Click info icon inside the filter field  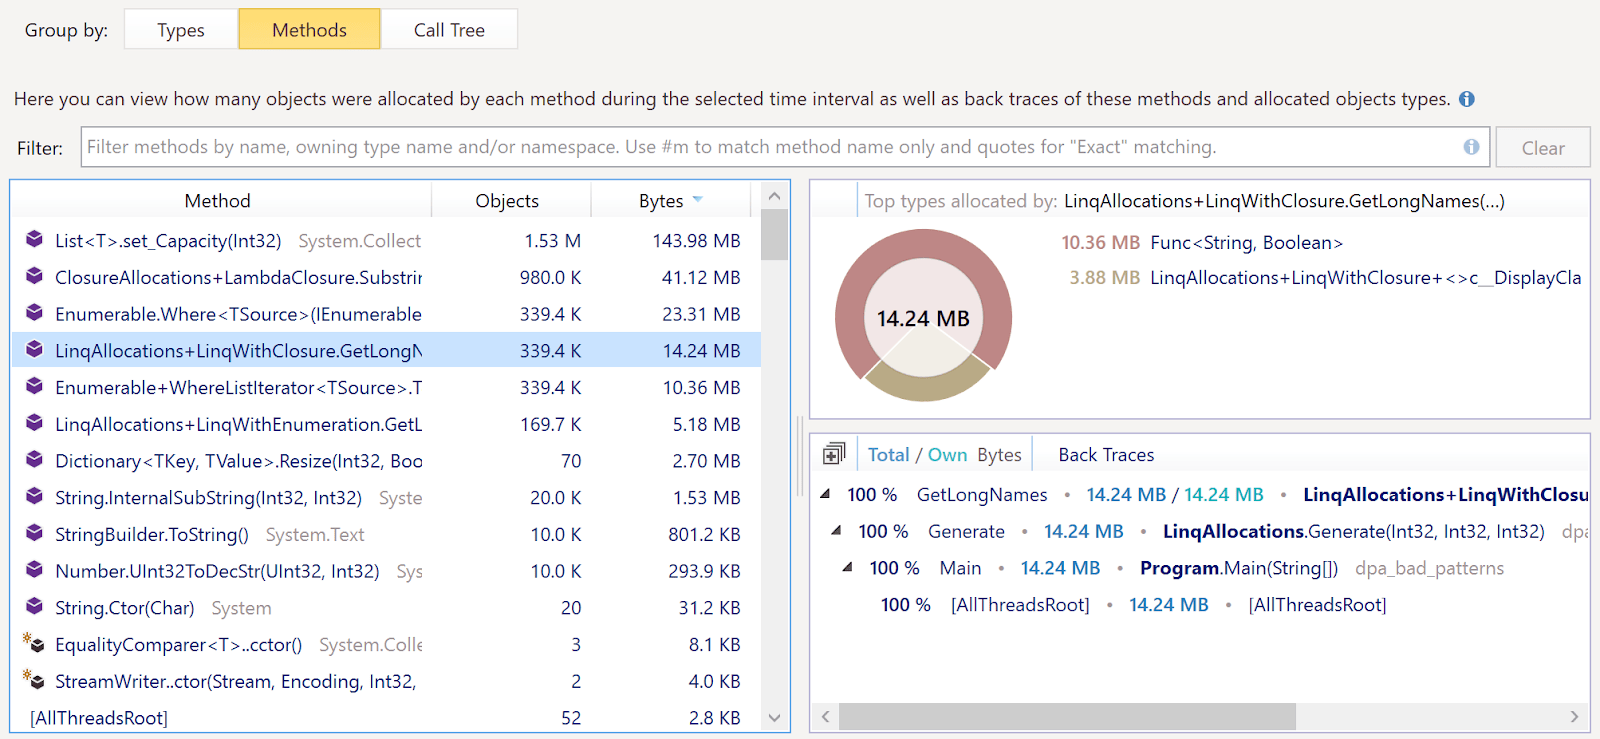coord(1471,147)
